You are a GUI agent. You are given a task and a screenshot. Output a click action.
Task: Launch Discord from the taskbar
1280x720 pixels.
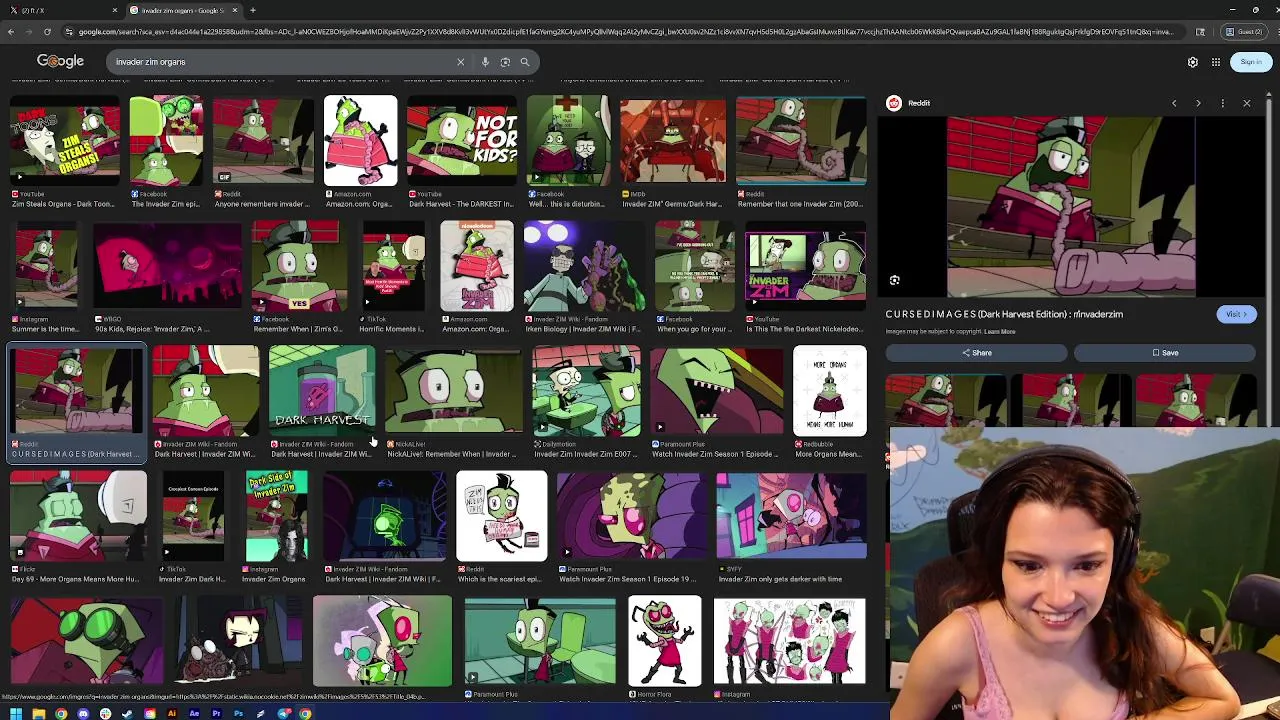(83, 713)
